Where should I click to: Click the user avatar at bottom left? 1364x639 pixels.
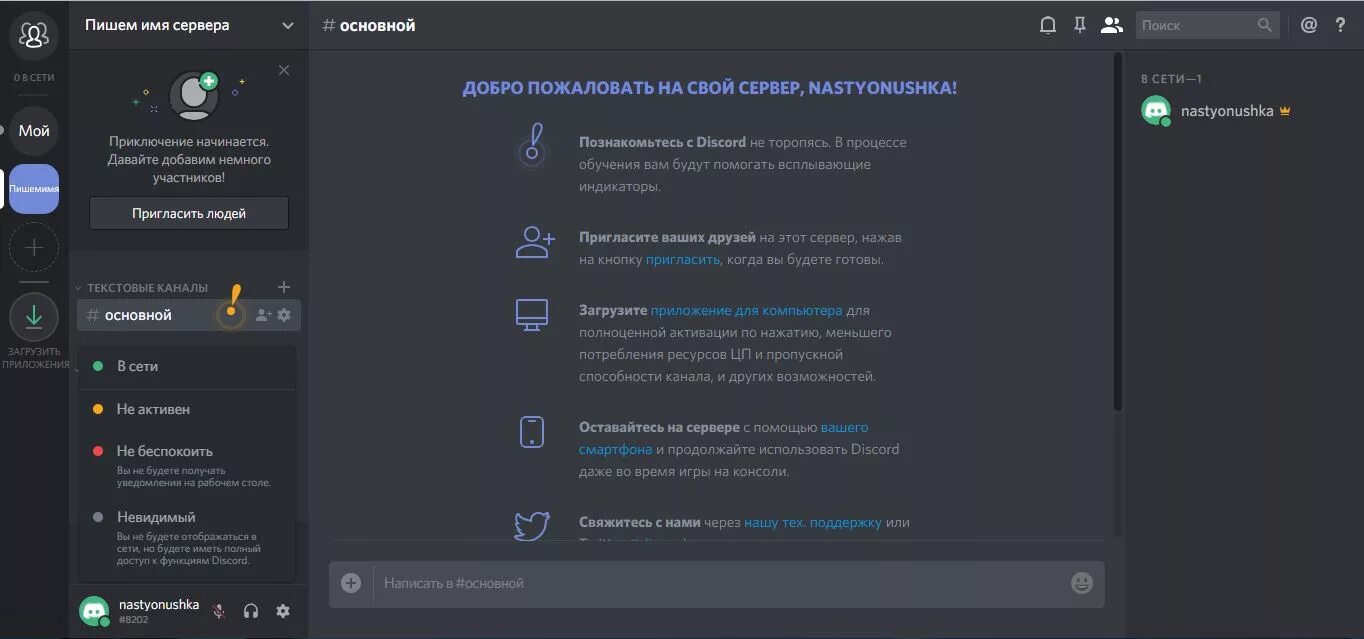coord(94,611)
